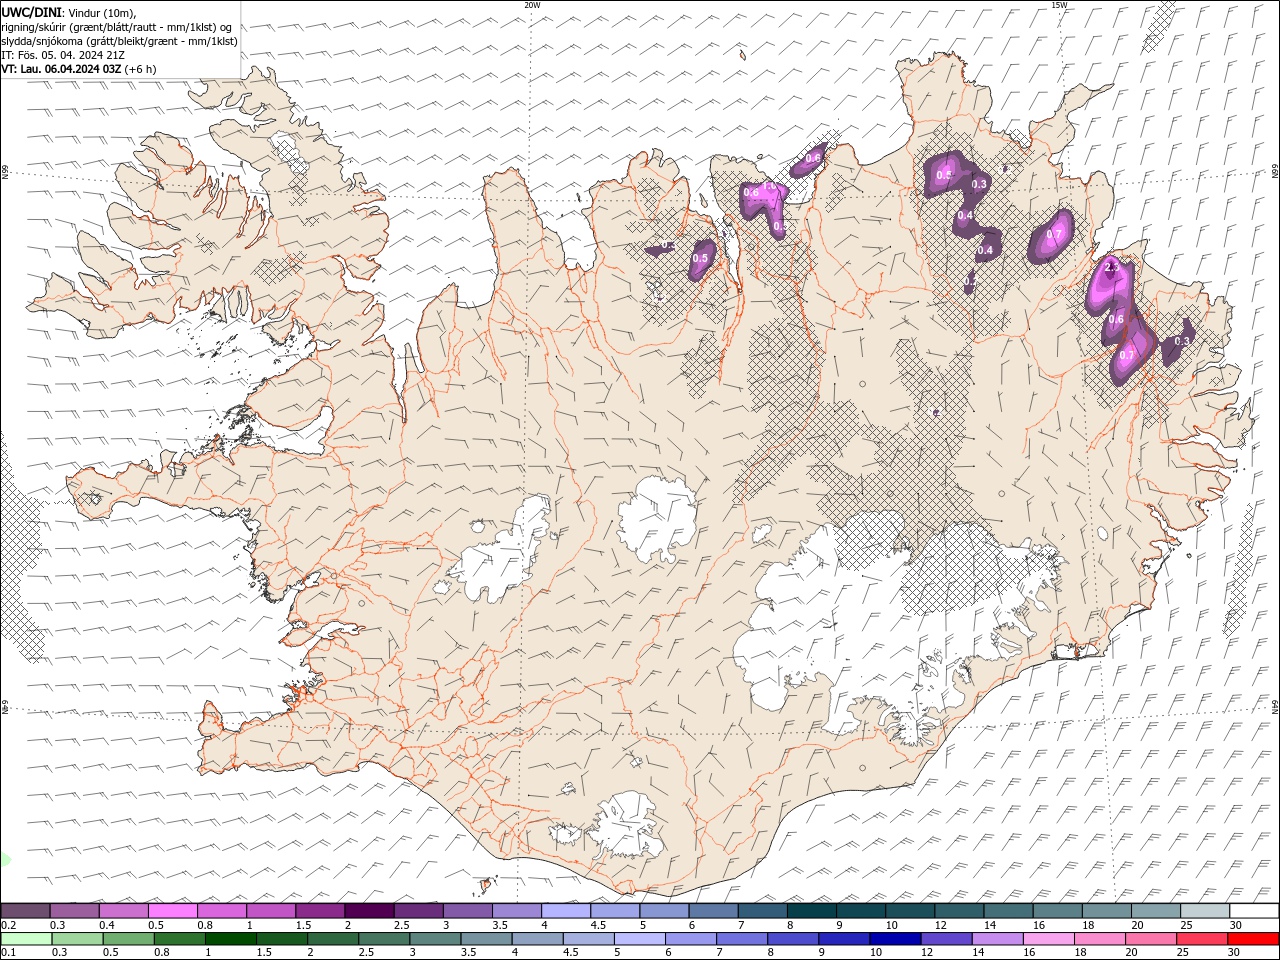Click the 0.1 label in the rain legend

point(8,952)
